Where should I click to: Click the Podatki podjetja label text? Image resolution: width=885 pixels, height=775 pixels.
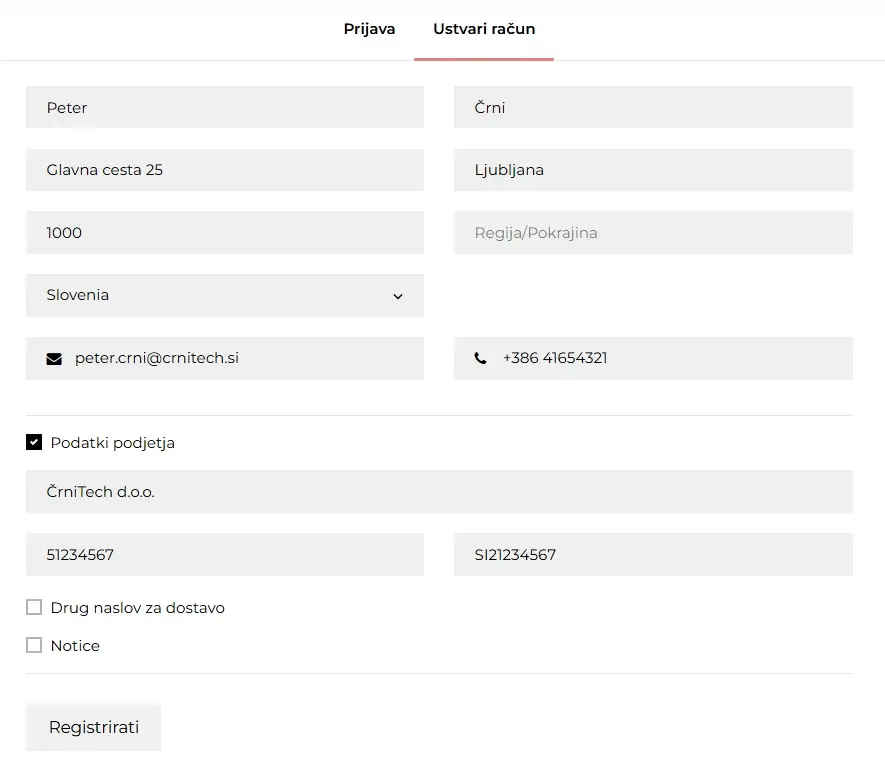click(x=112, y=443)
